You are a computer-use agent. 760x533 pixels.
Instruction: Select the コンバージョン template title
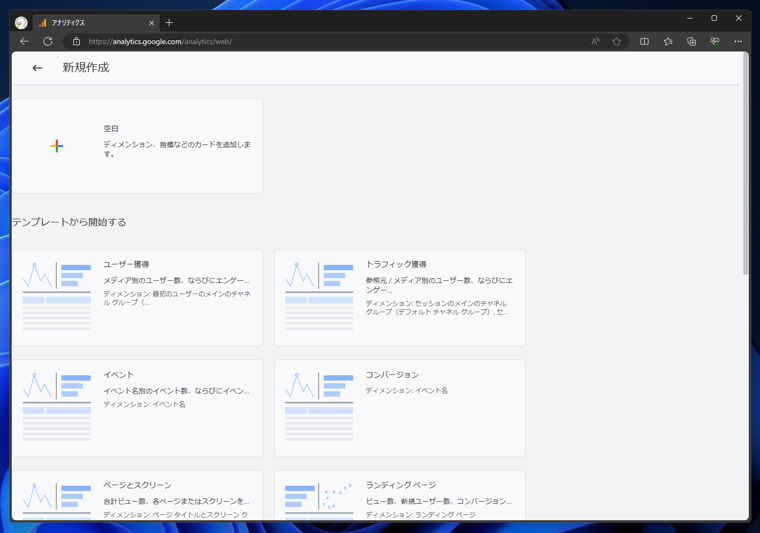click(392, 375)
